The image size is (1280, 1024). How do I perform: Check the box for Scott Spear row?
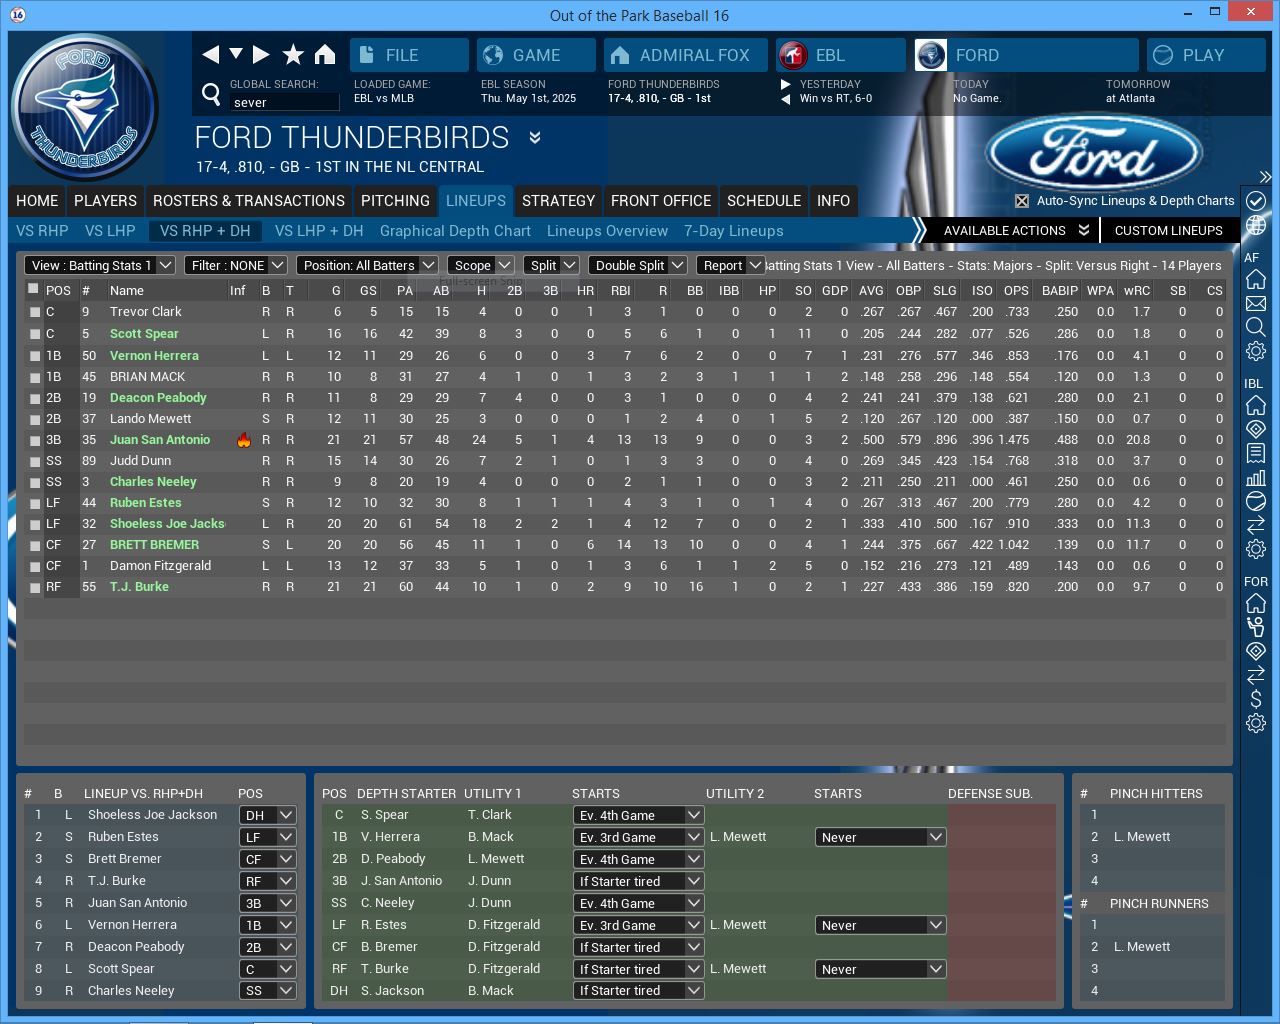[34, 334]
